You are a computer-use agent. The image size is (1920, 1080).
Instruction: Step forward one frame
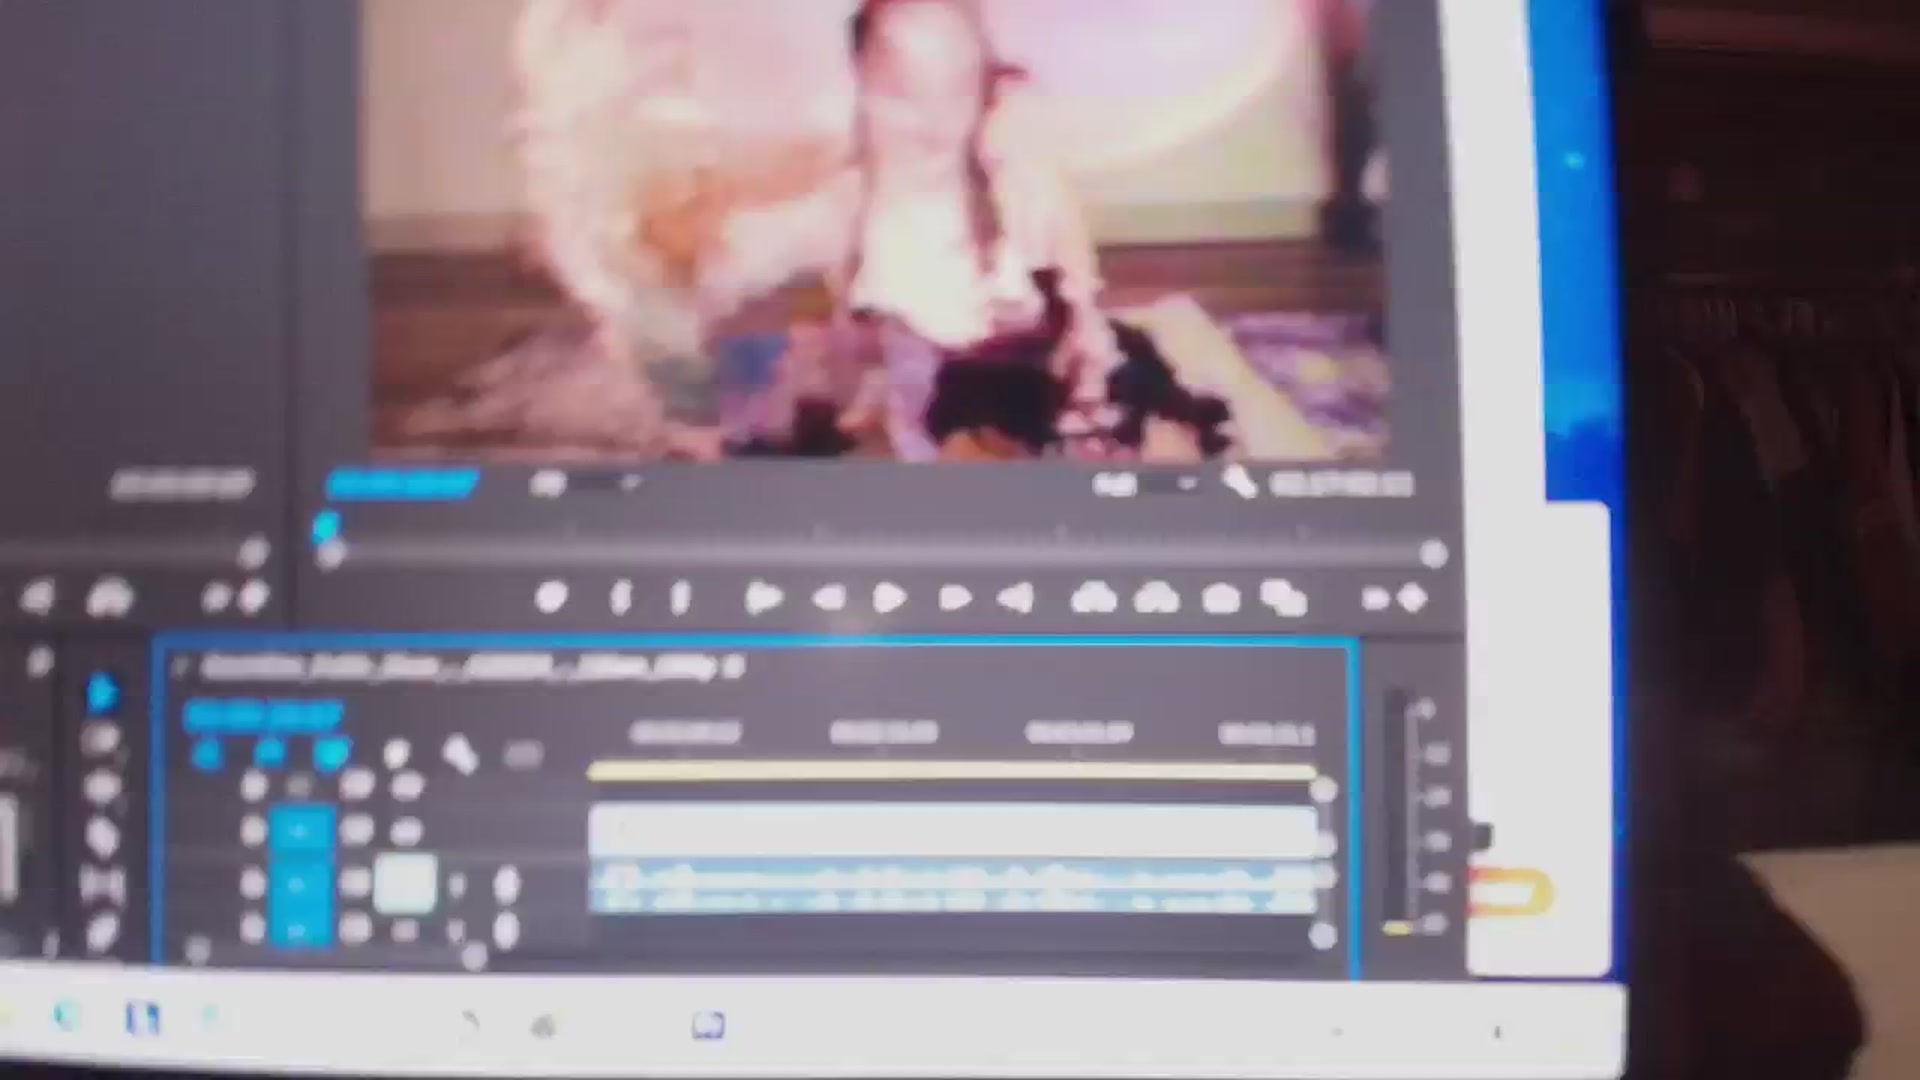coord(955,598)
